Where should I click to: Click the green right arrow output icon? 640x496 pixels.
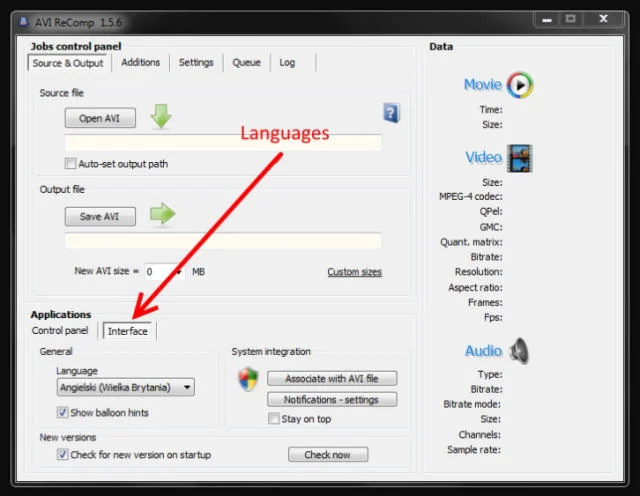(162, 214)
